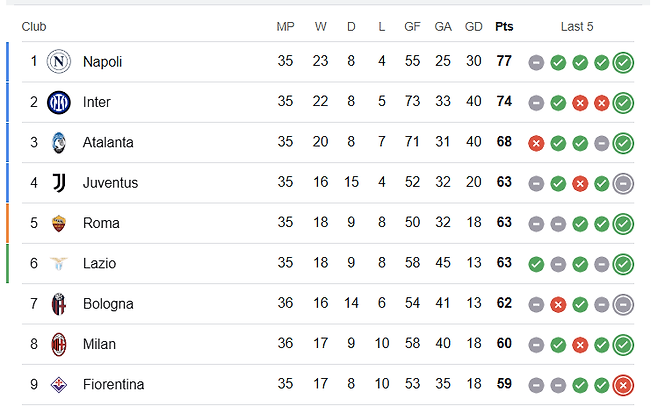The width and height of the screenshot is (658, 406).
Task: Click the Lazio club crest icon
Action: coord(59,264)
